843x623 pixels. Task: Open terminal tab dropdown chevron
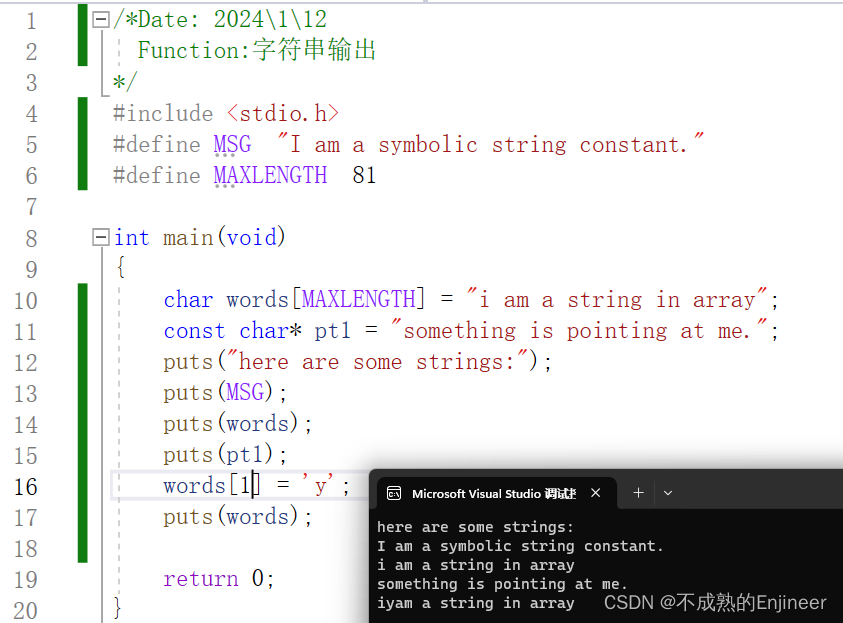(x=668, y=493)
